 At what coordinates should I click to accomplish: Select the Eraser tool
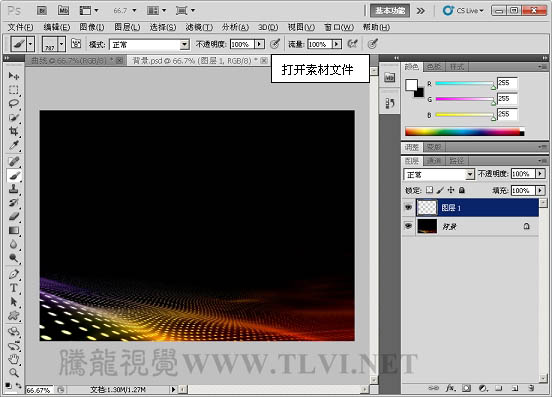(14, 216)
